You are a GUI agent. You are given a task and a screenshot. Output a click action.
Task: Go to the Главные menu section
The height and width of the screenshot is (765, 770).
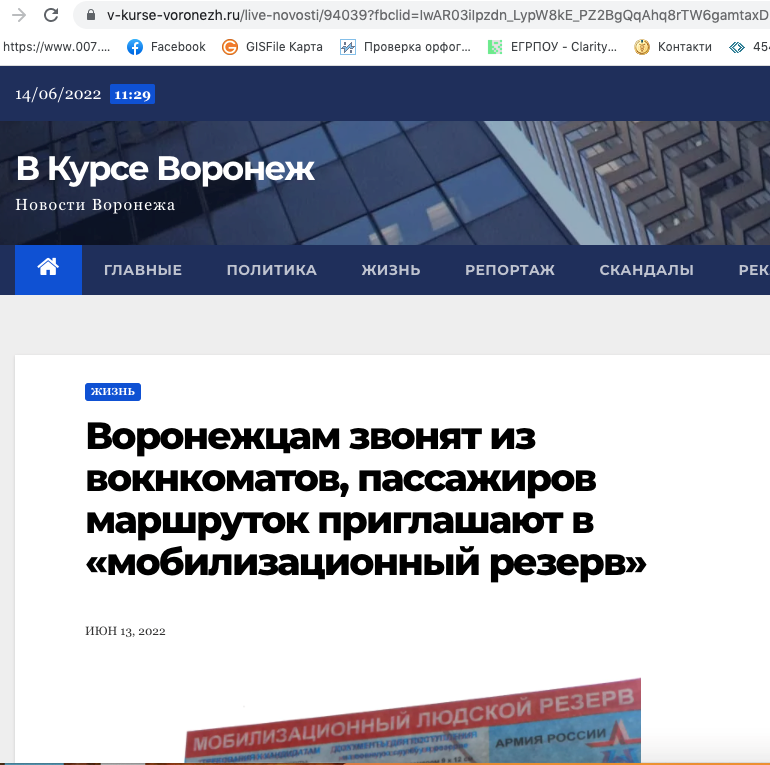(143, 270)
